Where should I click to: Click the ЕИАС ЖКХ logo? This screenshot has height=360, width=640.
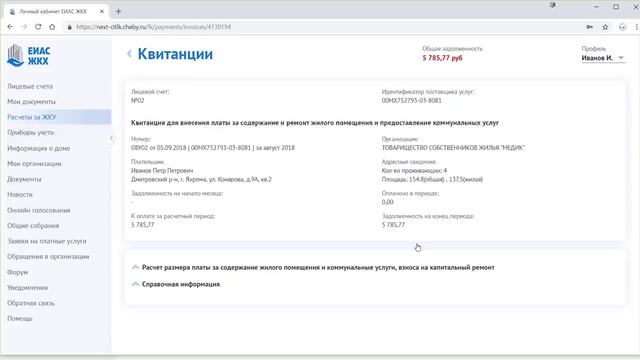click(x=29, y=56)
